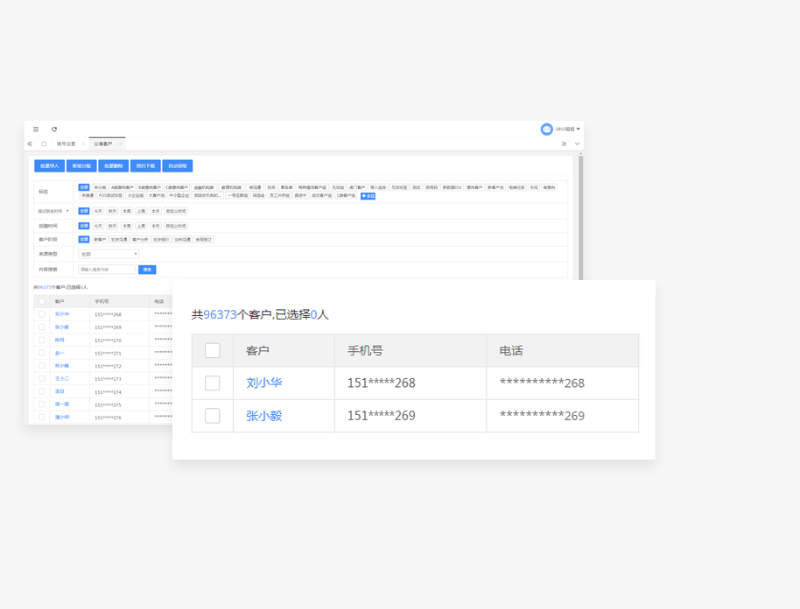Screen dimensions: 800x609
Task: Click the user avatar icon
Action: pyautogui.click(x=547, y=129)
